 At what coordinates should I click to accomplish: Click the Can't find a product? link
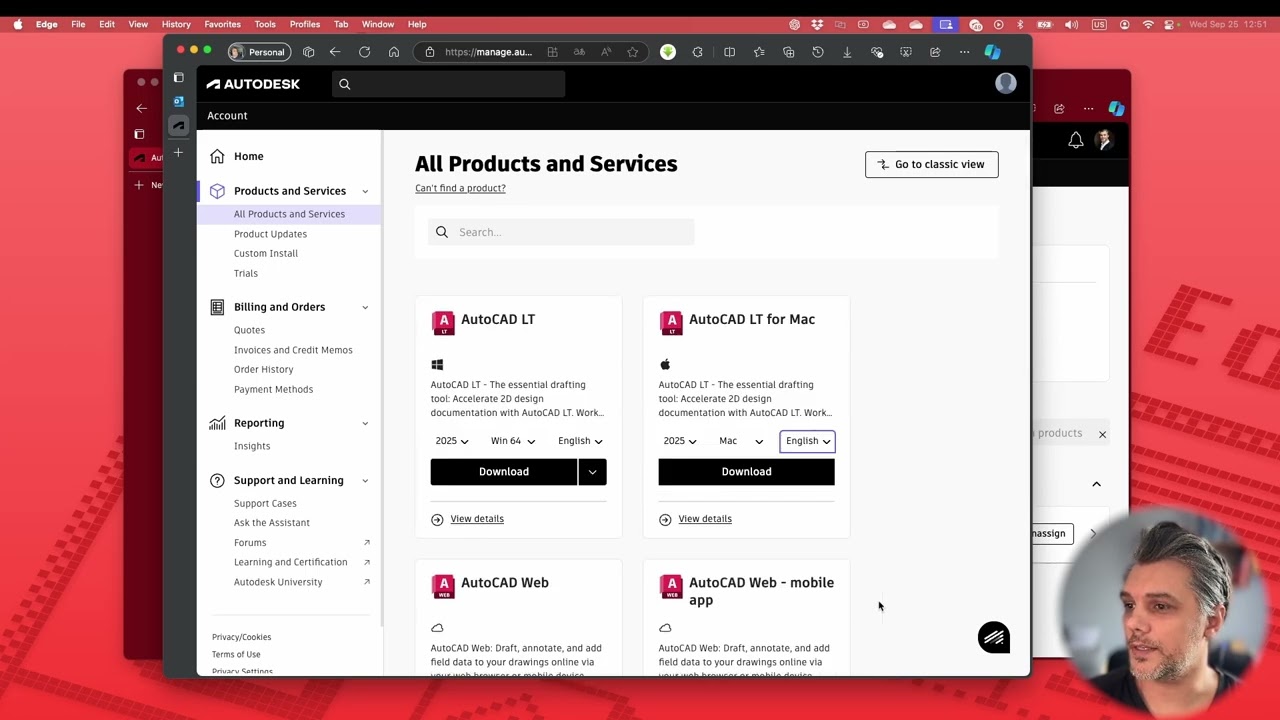[x=460, y=188]
